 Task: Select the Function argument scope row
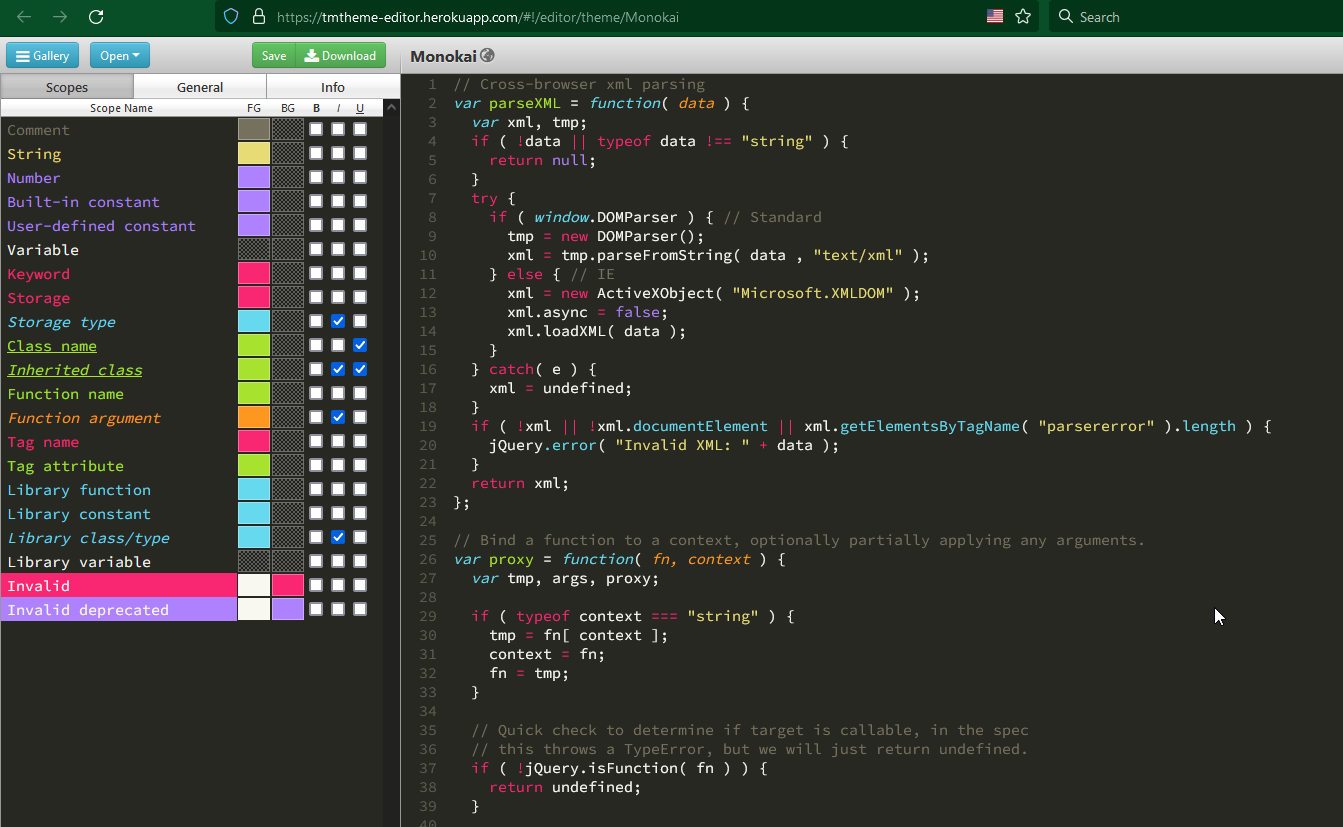[x=84, y=418]
